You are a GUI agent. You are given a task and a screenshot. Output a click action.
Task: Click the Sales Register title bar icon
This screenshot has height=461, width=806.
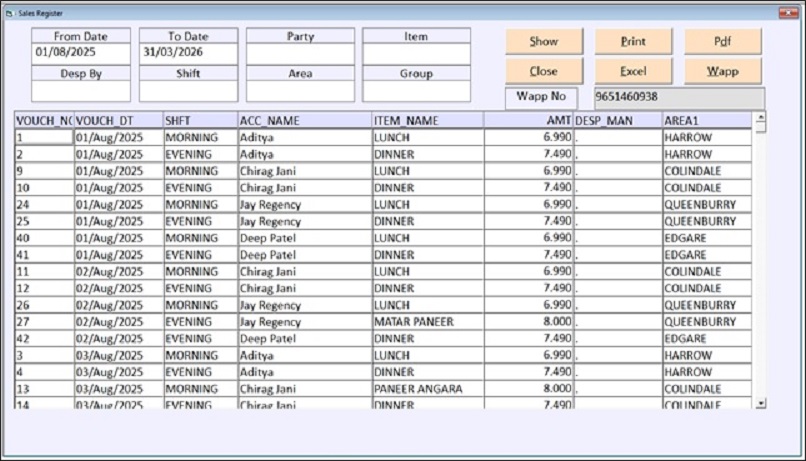pyautogui.click(x=9, y=13)
